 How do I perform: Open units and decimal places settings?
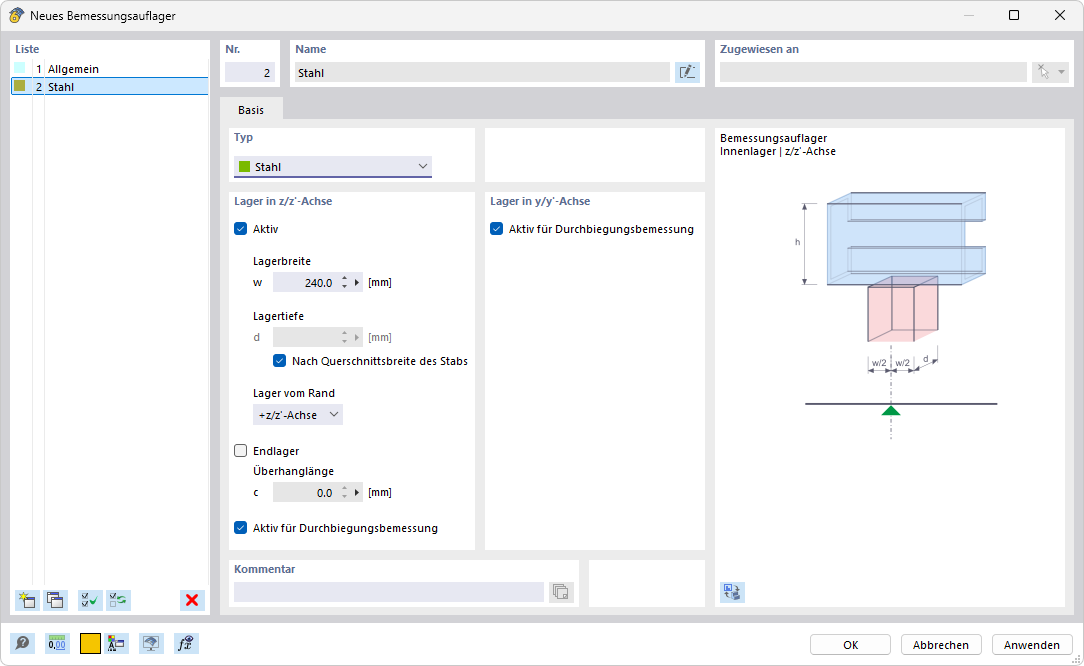coord(57,643)
